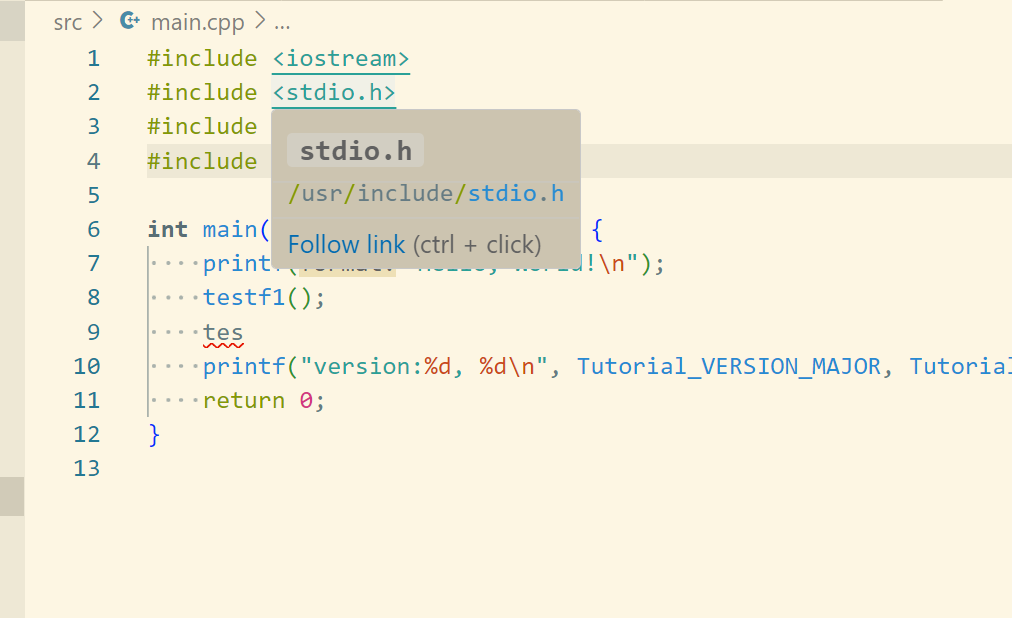Click Follow link in the hover popup
The height and width of the screenshot is (618, 1012).
[x=347, y=244]
